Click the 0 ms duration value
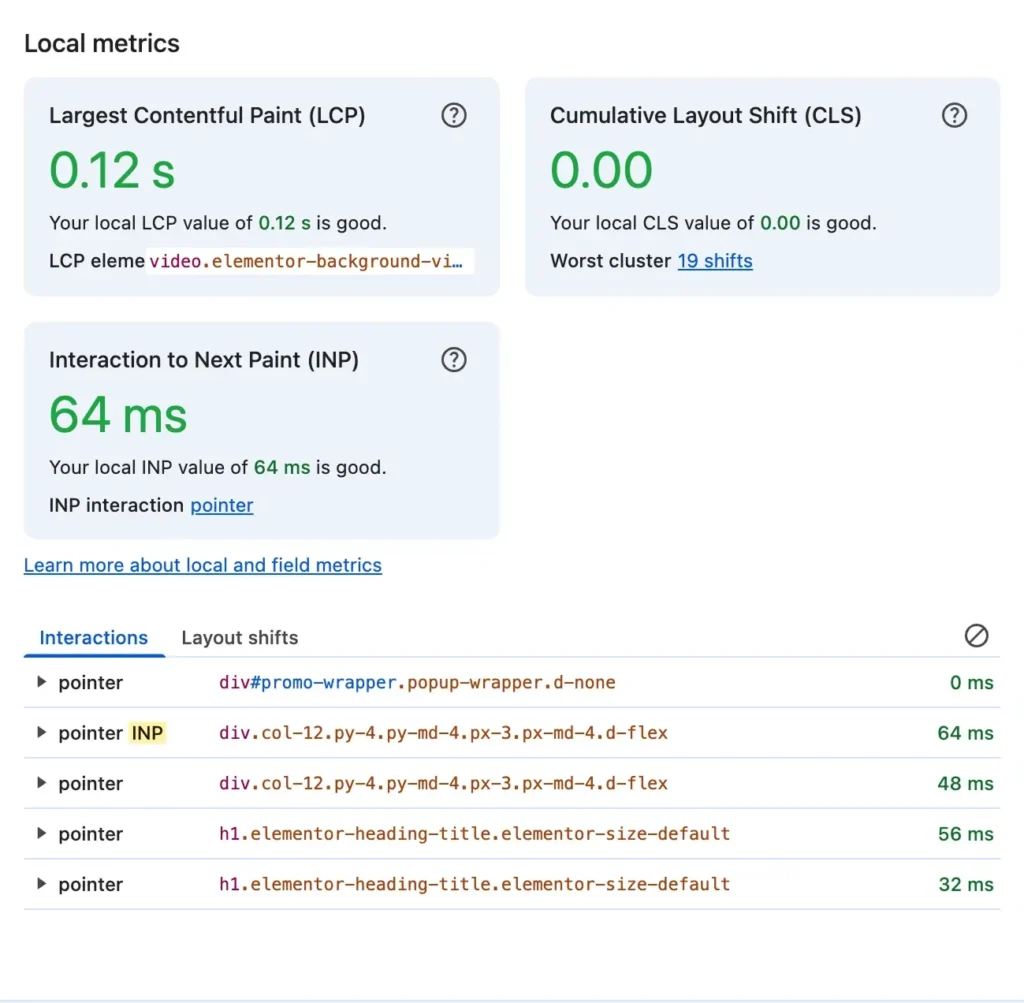1024x1003 pixels. 972,682
